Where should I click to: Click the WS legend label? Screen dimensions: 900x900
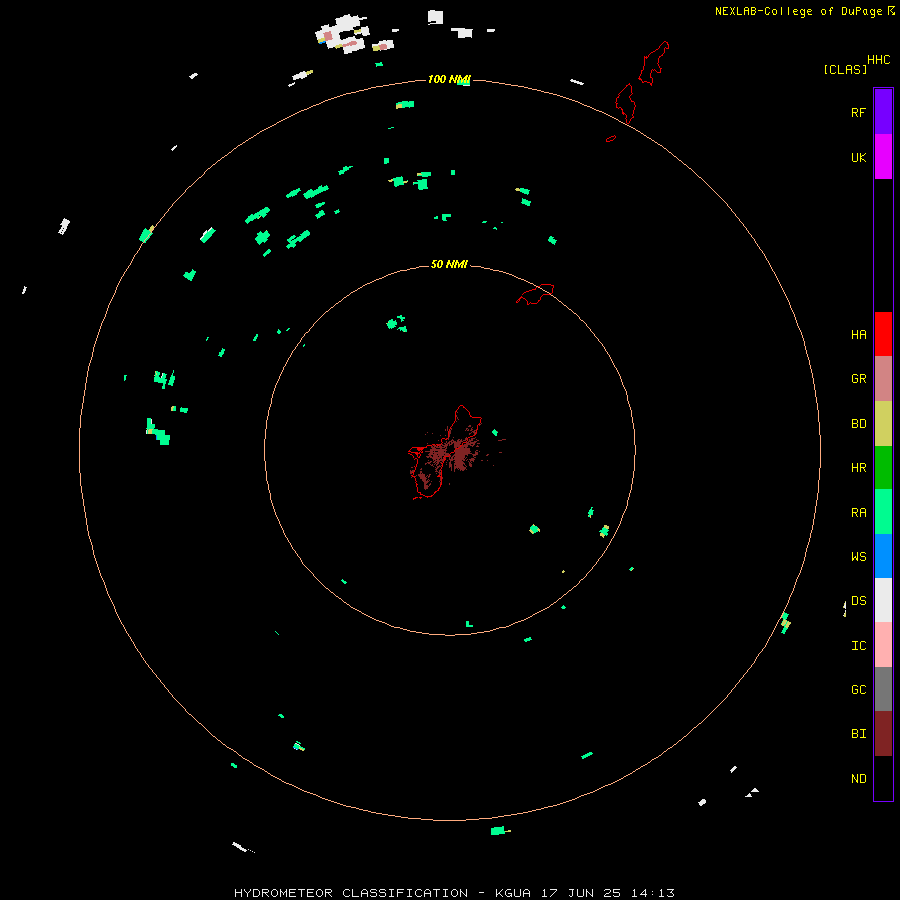[x=858, y=556]
